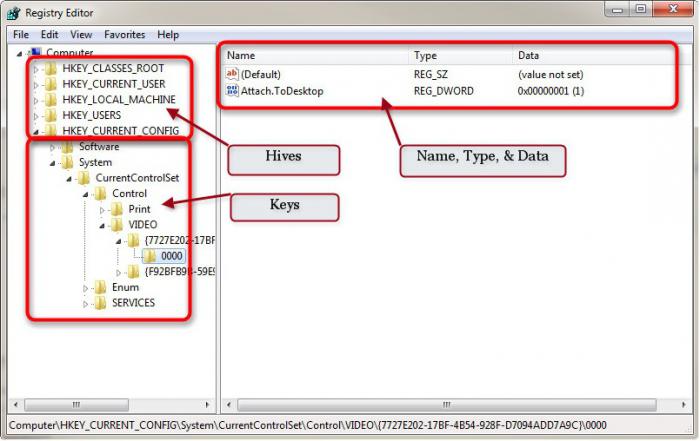Collapse the System key

pos(53,163)
